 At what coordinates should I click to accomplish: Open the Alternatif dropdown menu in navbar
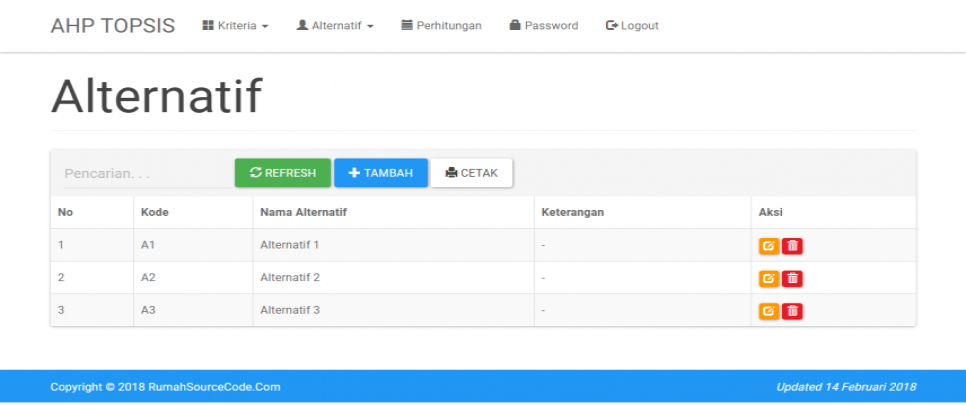[x=335, y=26]
